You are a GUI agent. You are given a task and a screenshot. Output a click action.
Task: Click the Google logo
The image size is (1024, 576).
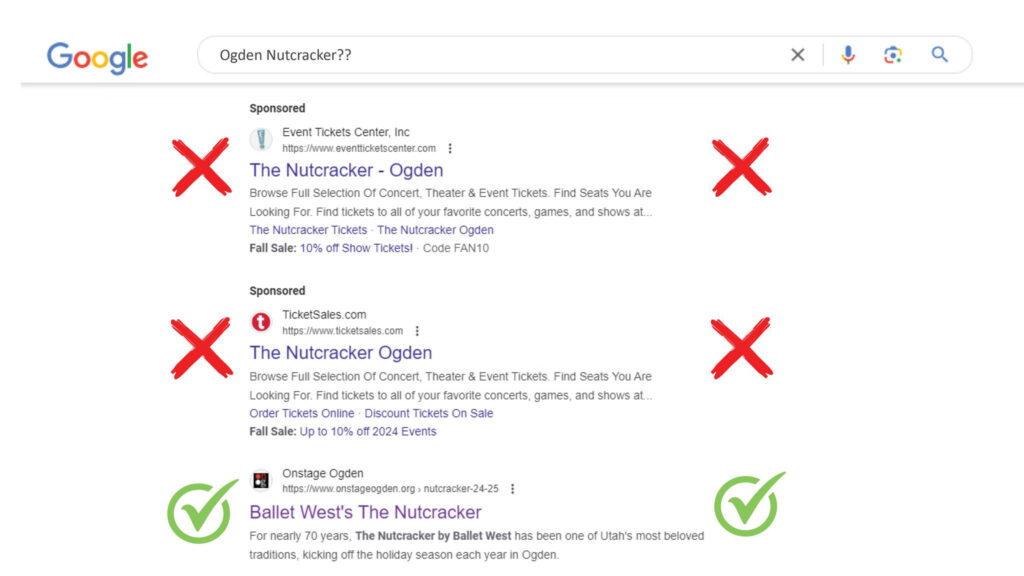(97, 58)
